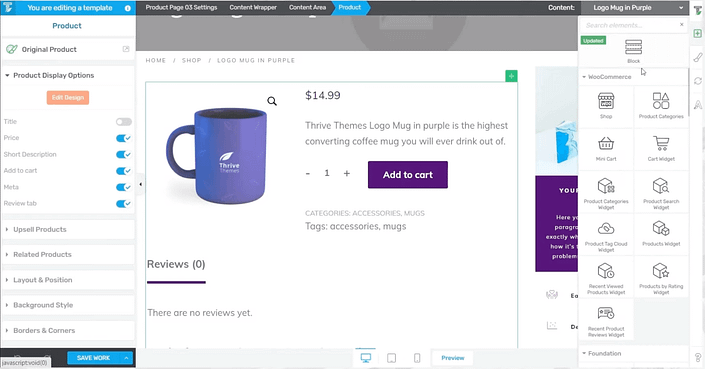
Task: Expand Borders & Corners section
Action: click(68, 330)
